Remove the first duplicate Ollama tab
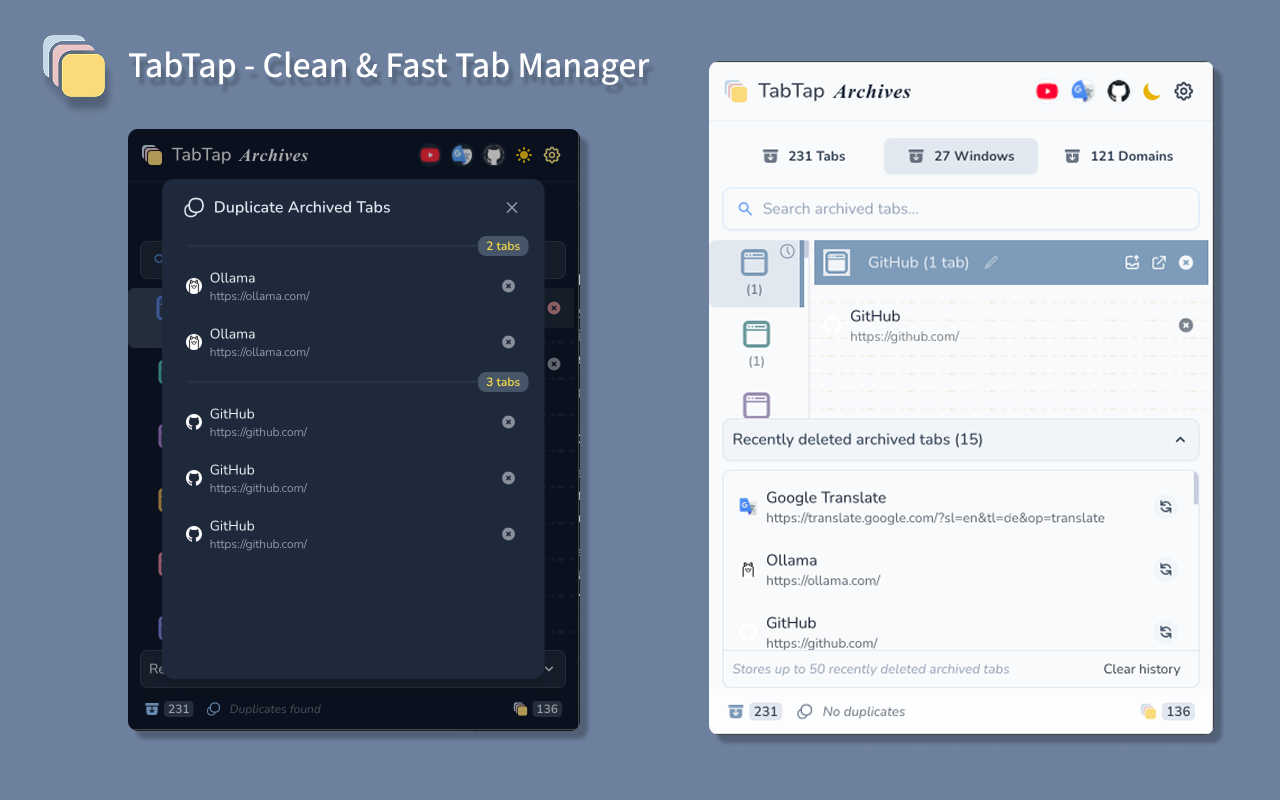This screenshot has width=1280, height=800. pyautogui.click(x=508, y=285)
